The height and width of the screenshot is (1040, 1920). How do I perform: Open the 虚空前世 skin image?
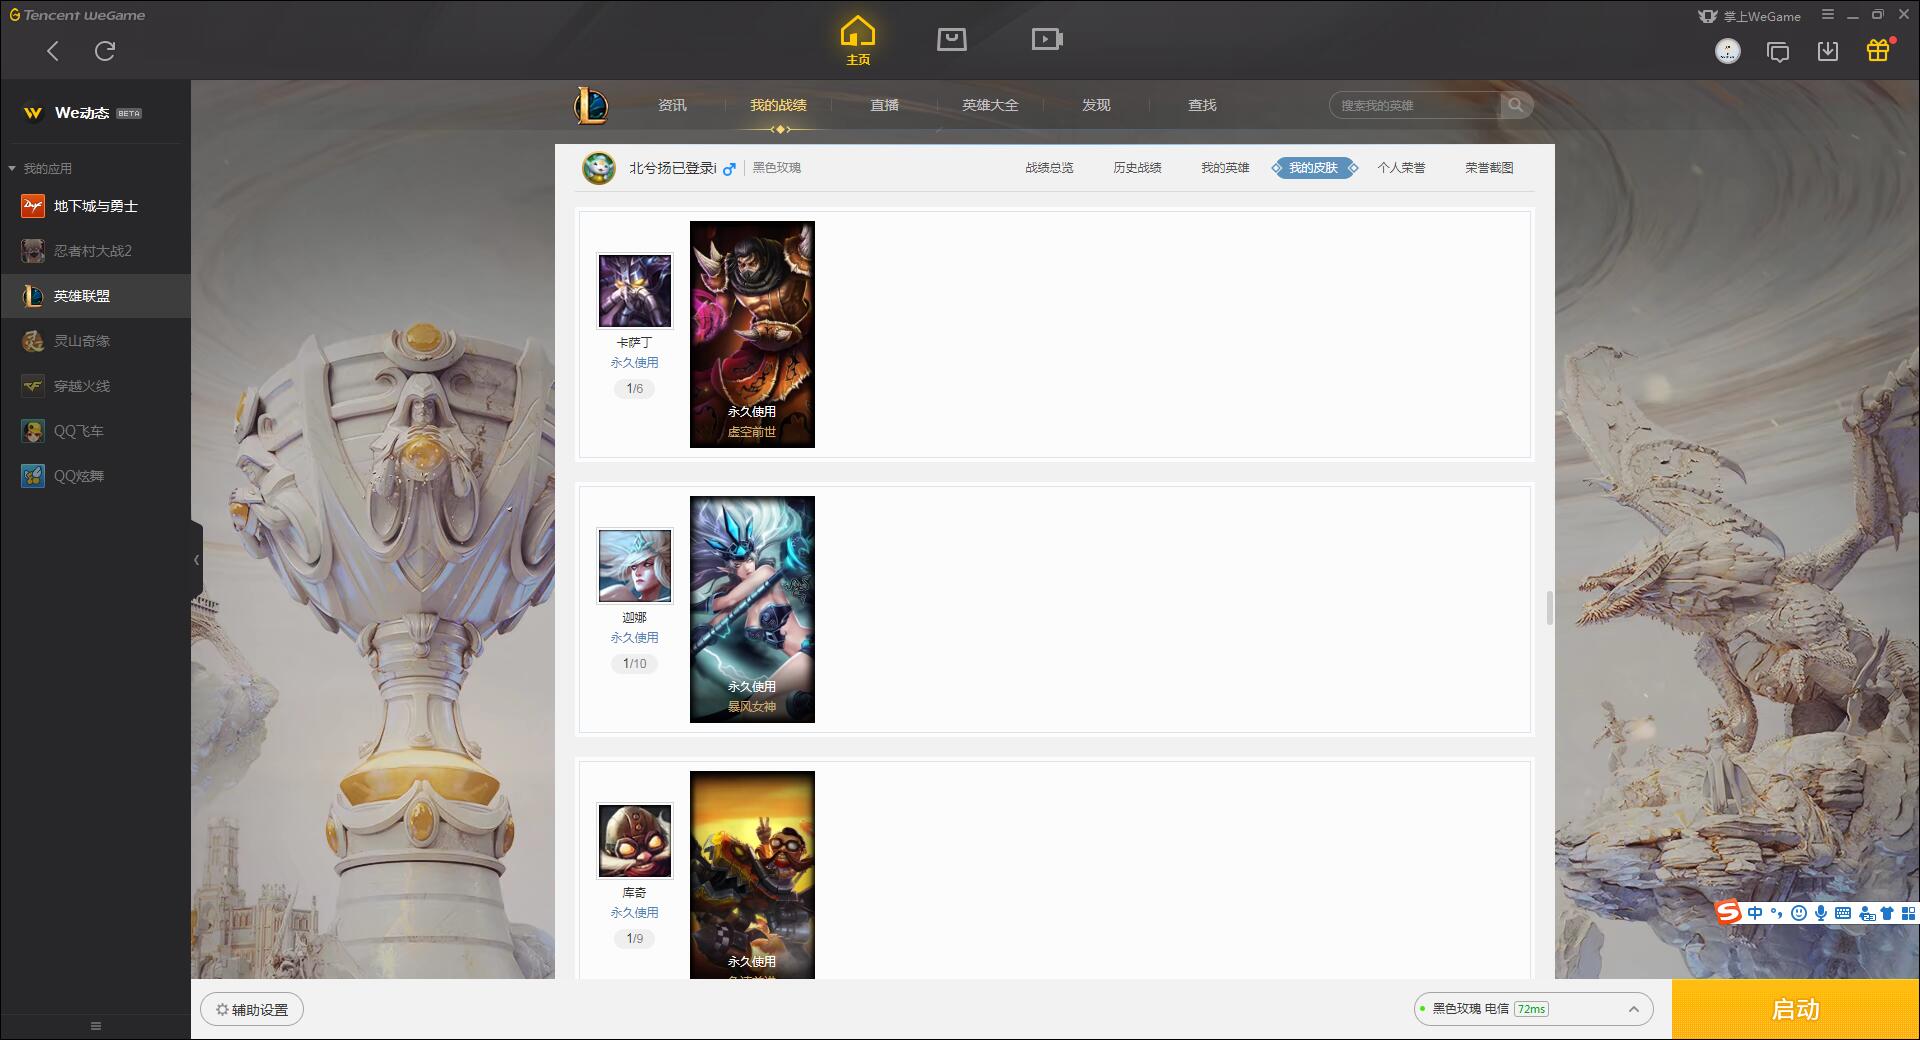pyautogui.click(x=752, y=334)
